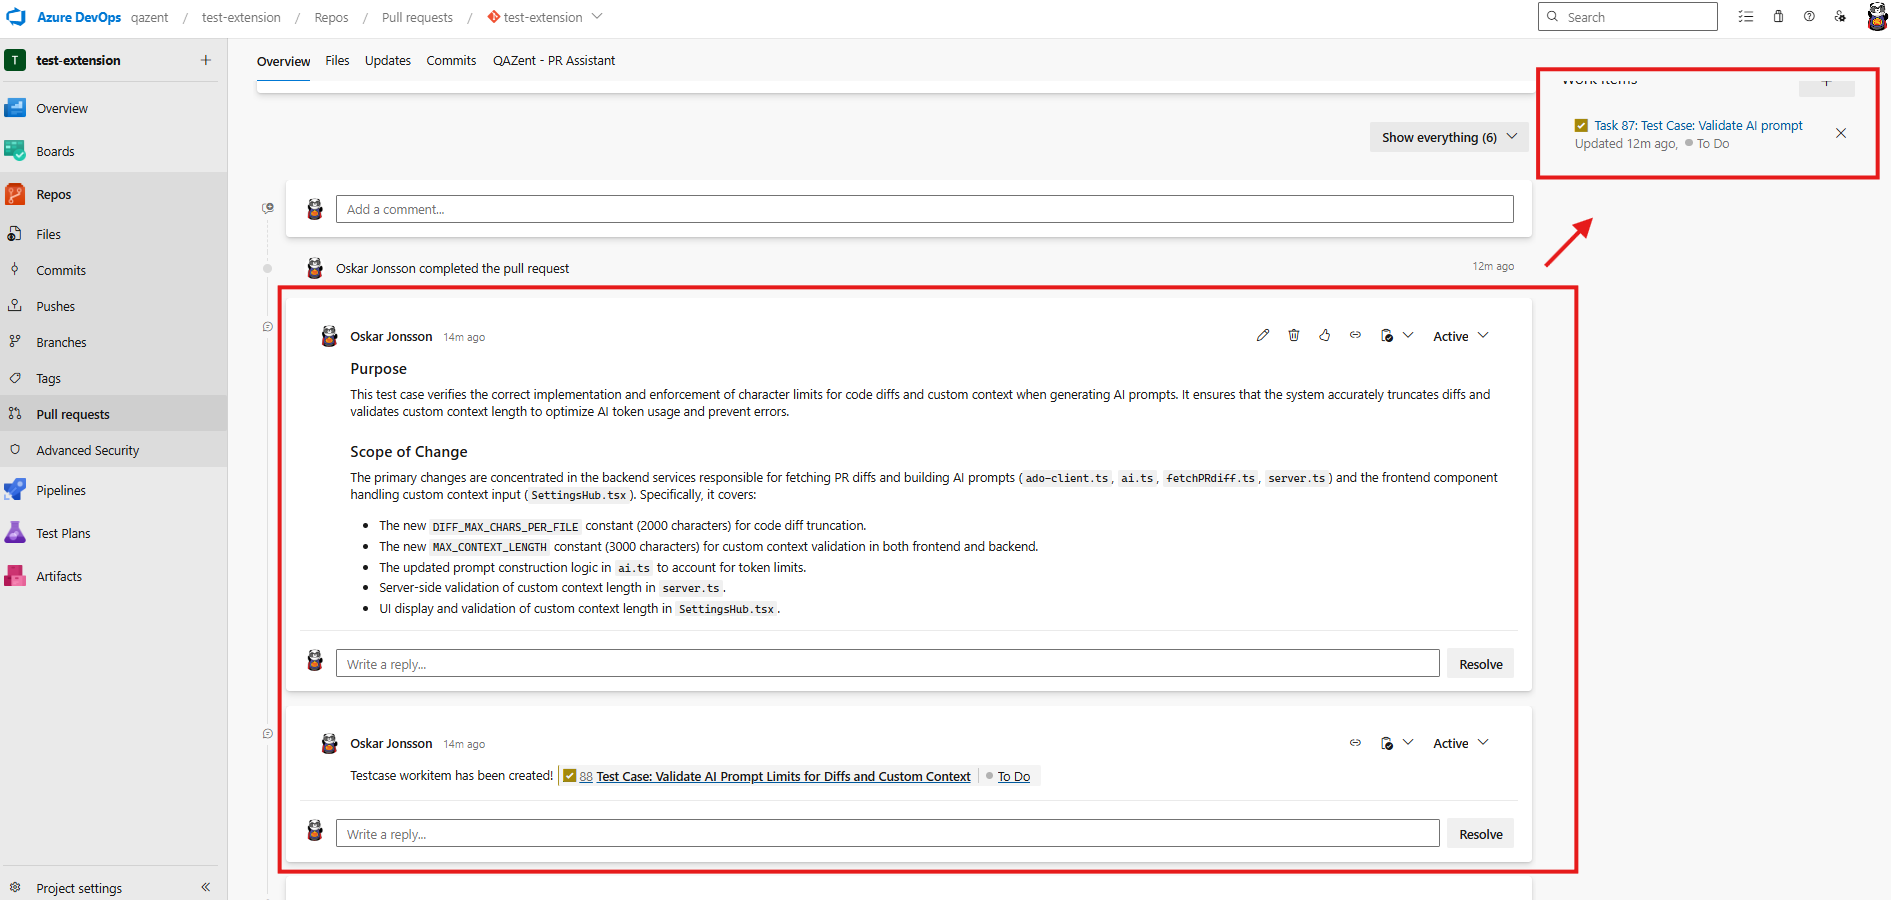Delete the Purpose comment via trash icon

[1294, 336]
